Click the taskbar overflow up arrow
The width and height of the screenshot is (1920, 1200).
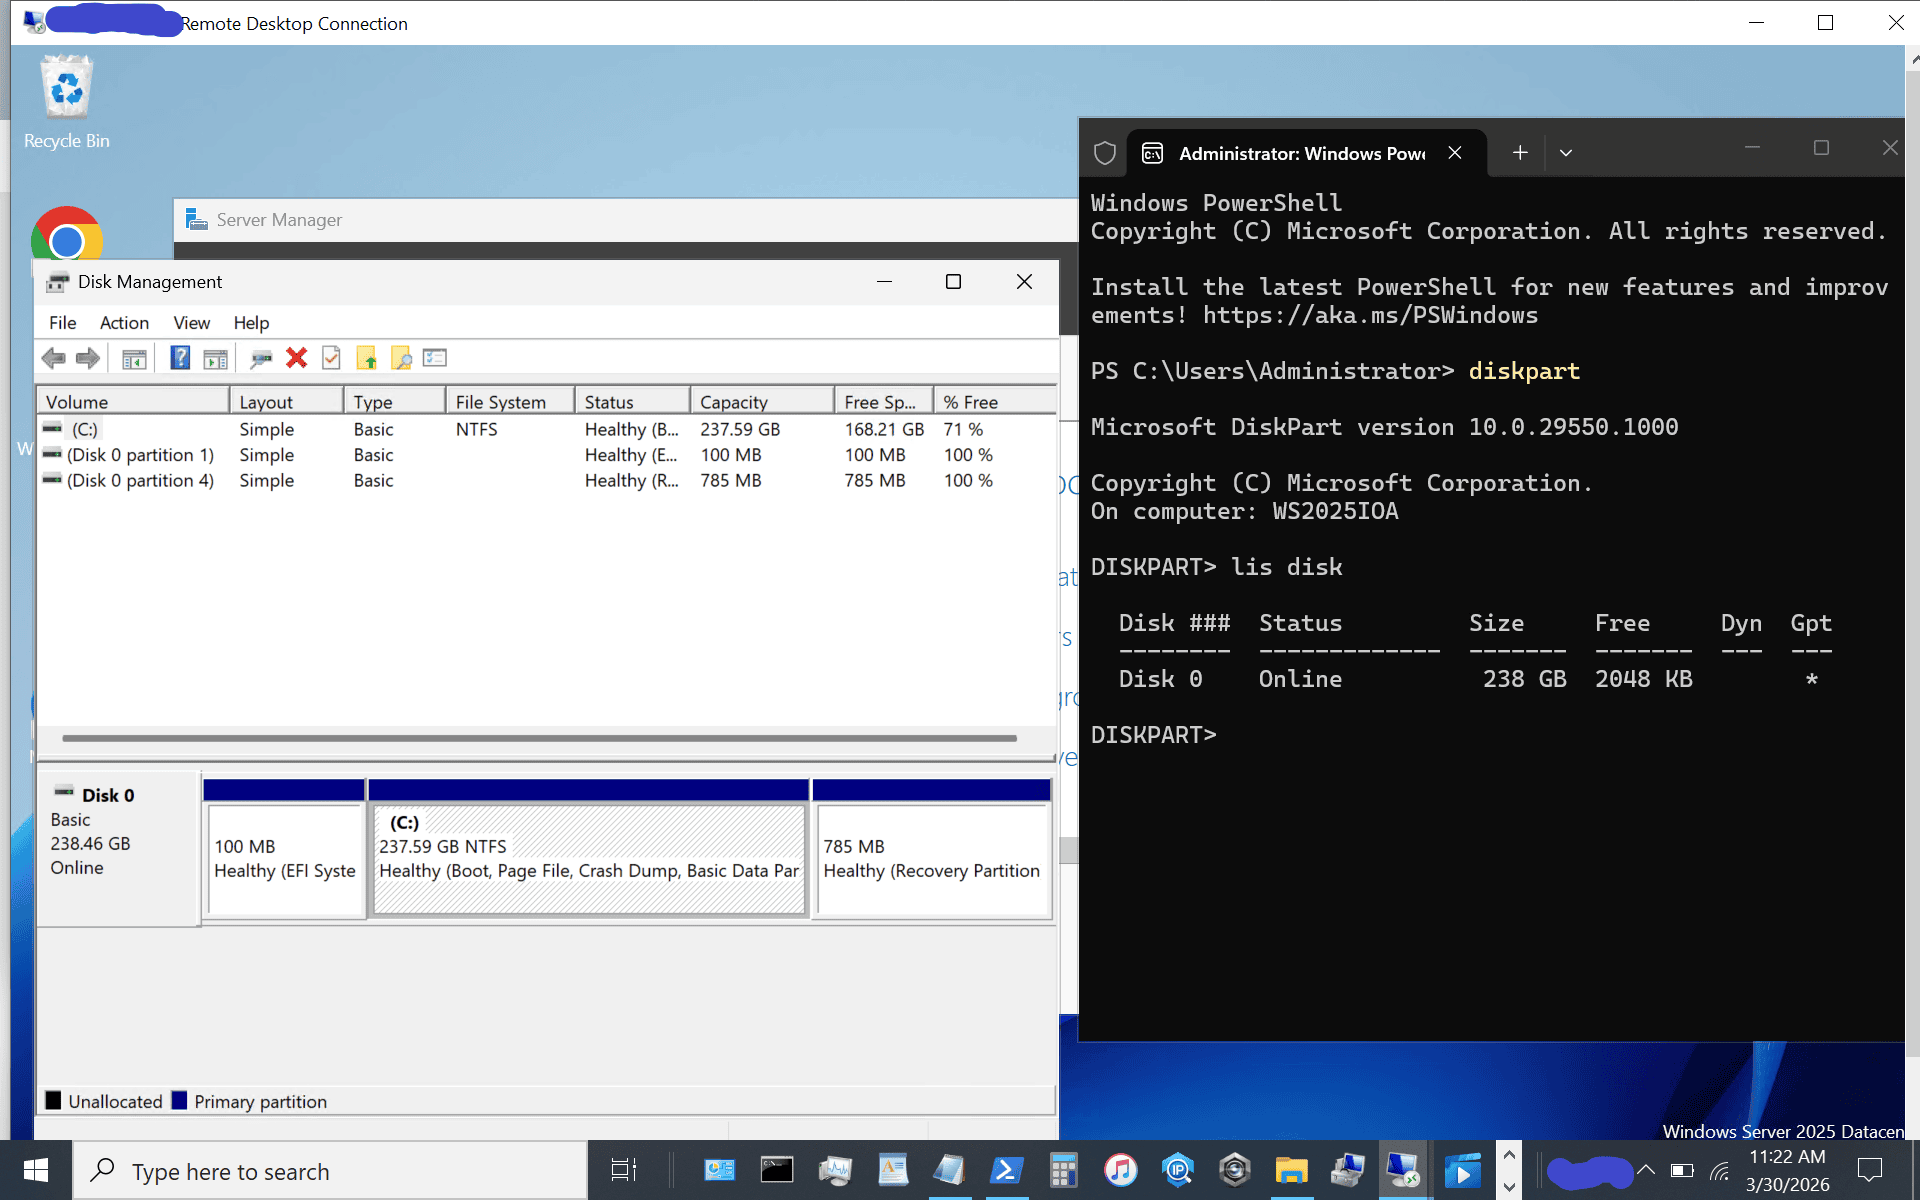tap(1509, 1155)
